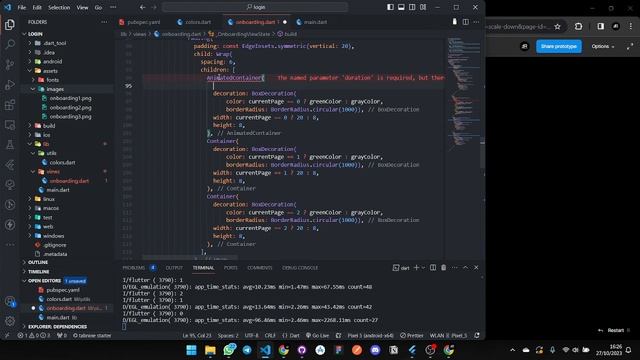Image resolution: width=640 pixels, height=360 pixels.
Task: Open the new terminal launch-profile dropdown arrow
Action: click(x=423, y=268)
